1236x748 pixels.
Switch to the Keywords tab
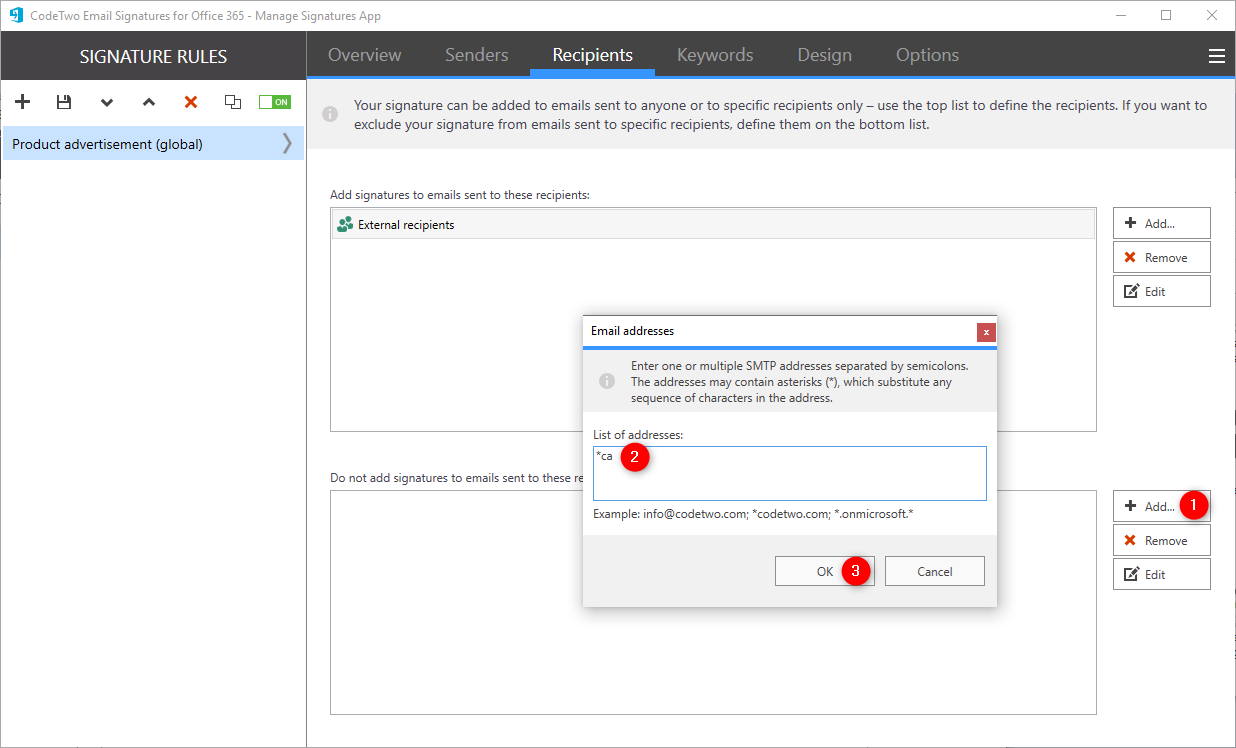pyautogui.click(x=714, y=55)
